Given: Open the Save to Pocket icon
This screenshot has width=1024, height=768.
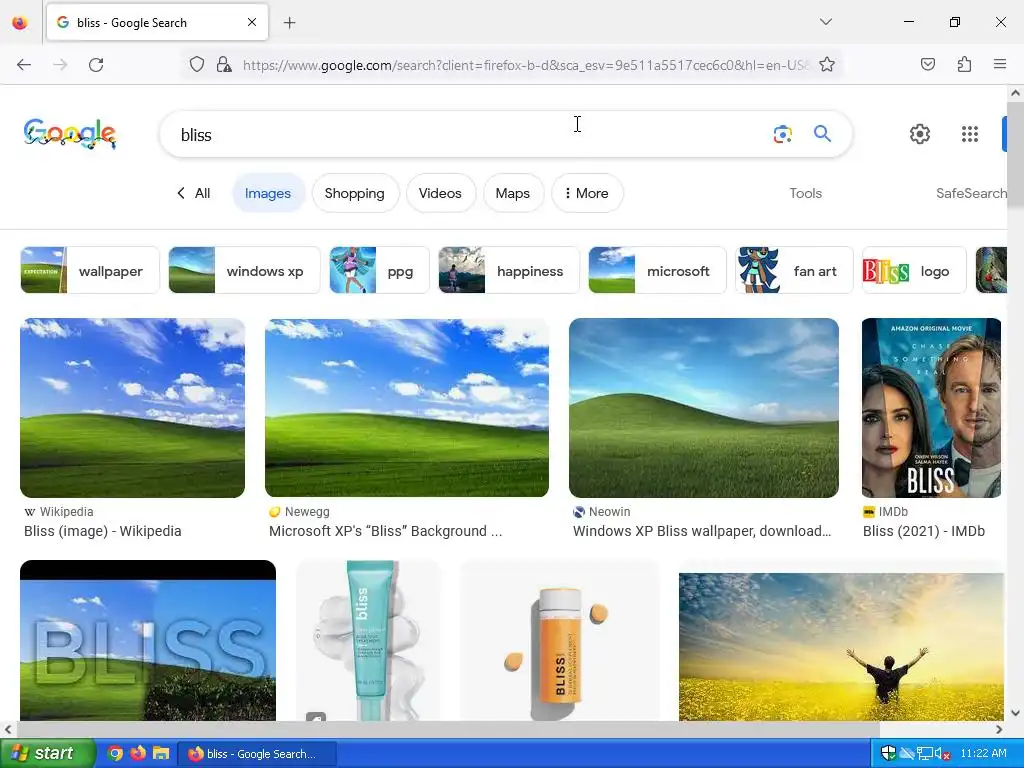Looking at the screenshot, I should pos(928,64).
